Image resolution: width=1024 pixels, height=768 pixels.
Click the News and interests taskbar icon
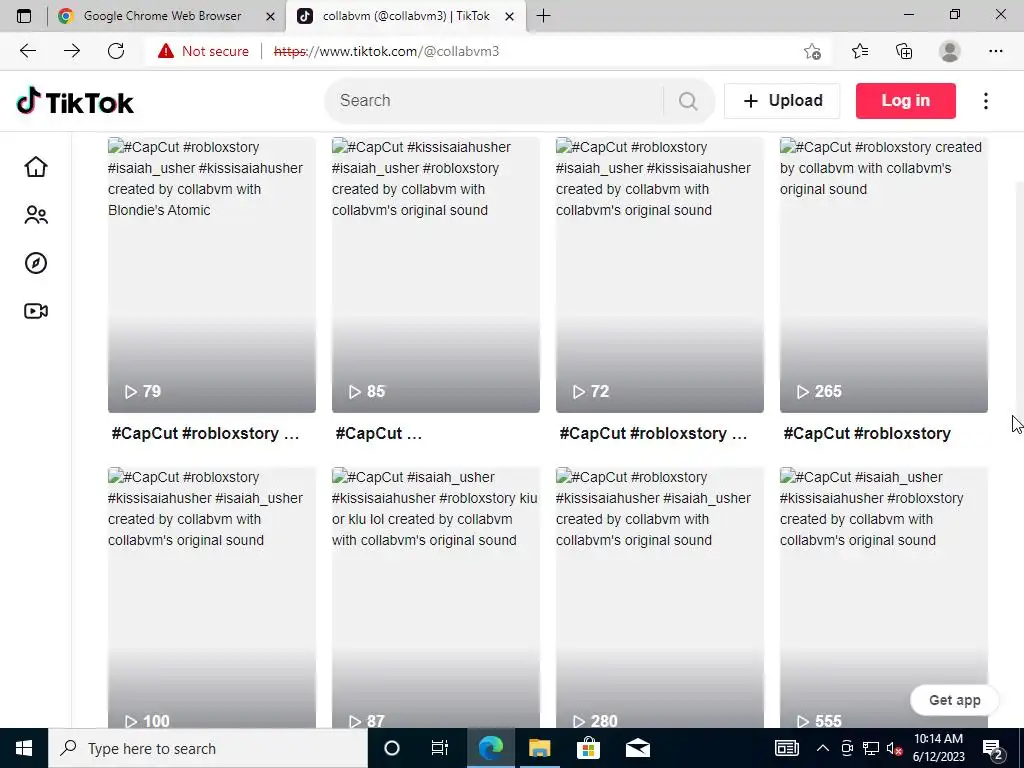click(786, 748)
